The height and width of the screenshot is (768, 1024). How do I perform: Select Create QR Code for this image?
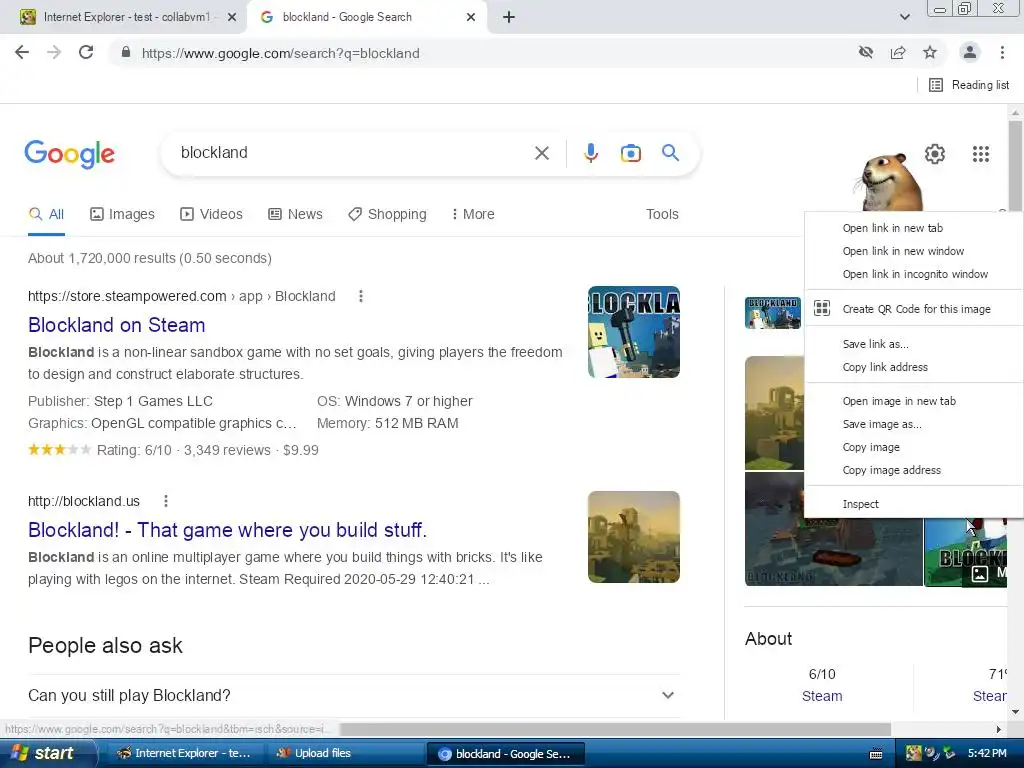pyautogui.click(x=913, y=309)
